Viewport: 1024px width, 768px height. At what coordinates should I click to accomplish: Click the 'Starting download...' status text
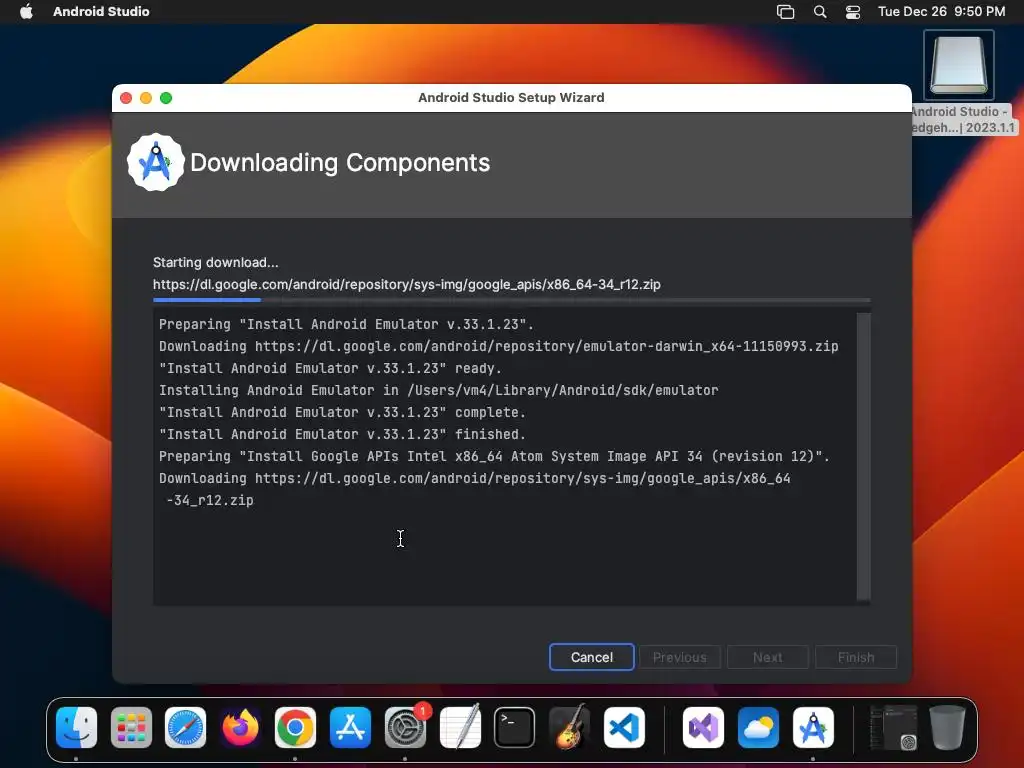click(216, 263)
